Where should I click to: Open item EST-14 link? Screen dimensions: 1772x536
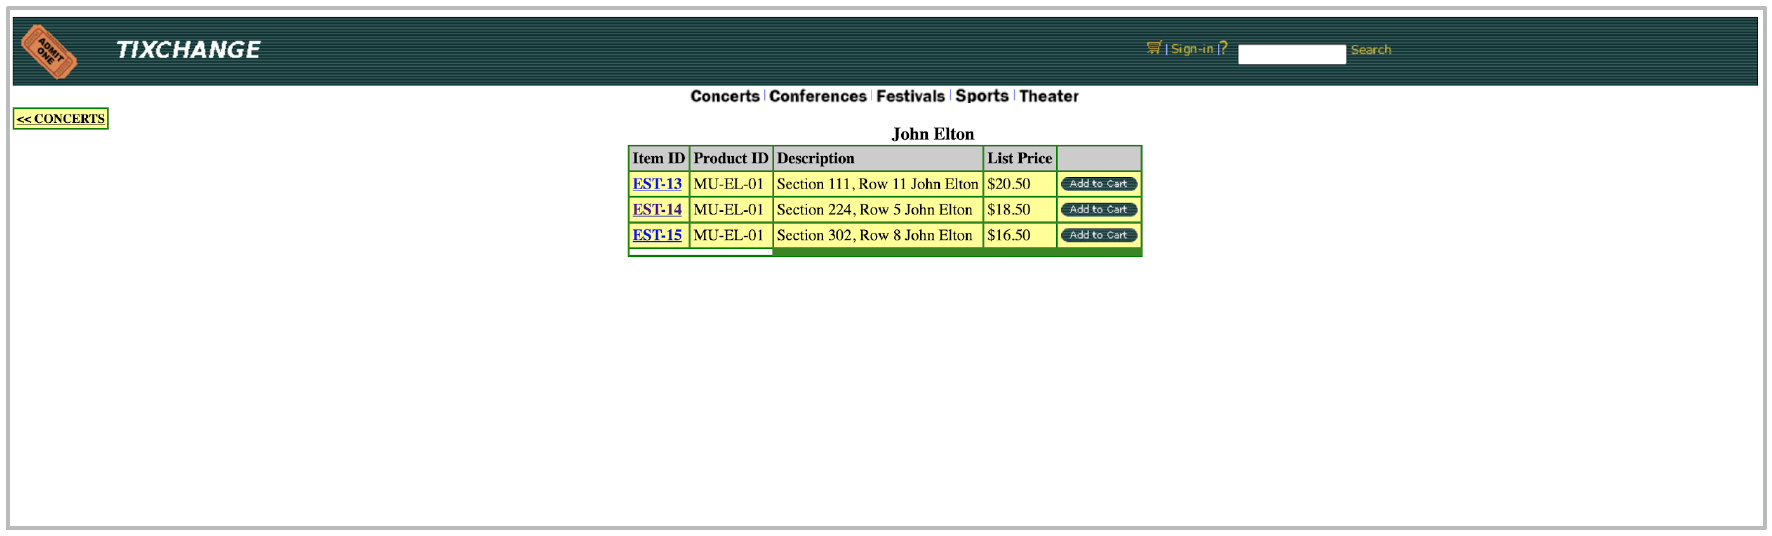pyautogui.click(x=657, y=210)
